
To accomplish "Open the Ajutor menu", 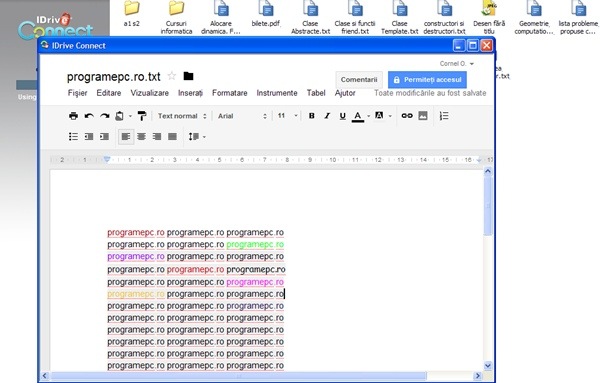I will pos(345,93).
